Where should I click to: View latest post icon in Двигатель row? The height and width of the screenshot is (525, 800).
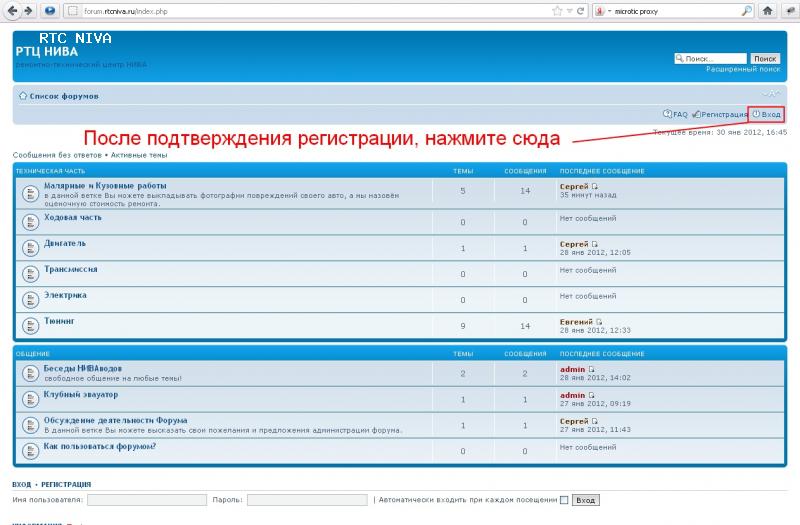[x=594, y=244]
